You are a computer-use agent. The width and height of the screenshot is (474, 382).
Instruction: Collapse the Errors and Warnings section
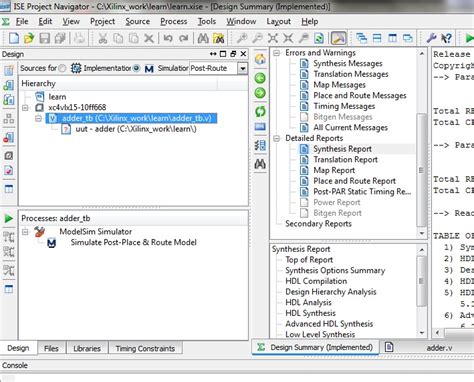tap(277, 53)
